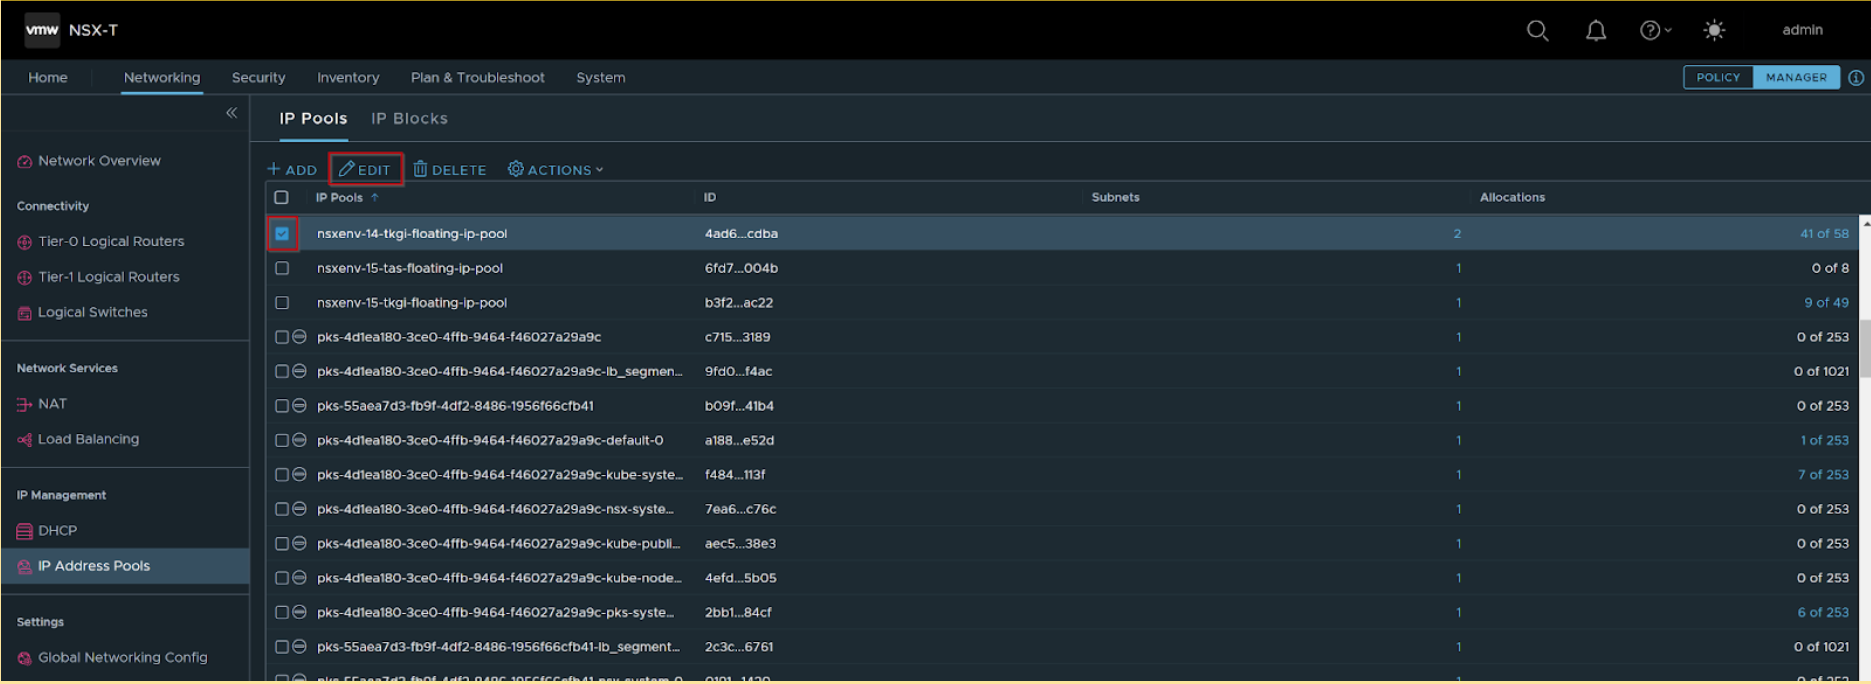This screenshot has width=1871, height=684.
Task: Open NAT under Network Services
Action: coord(52,404)
